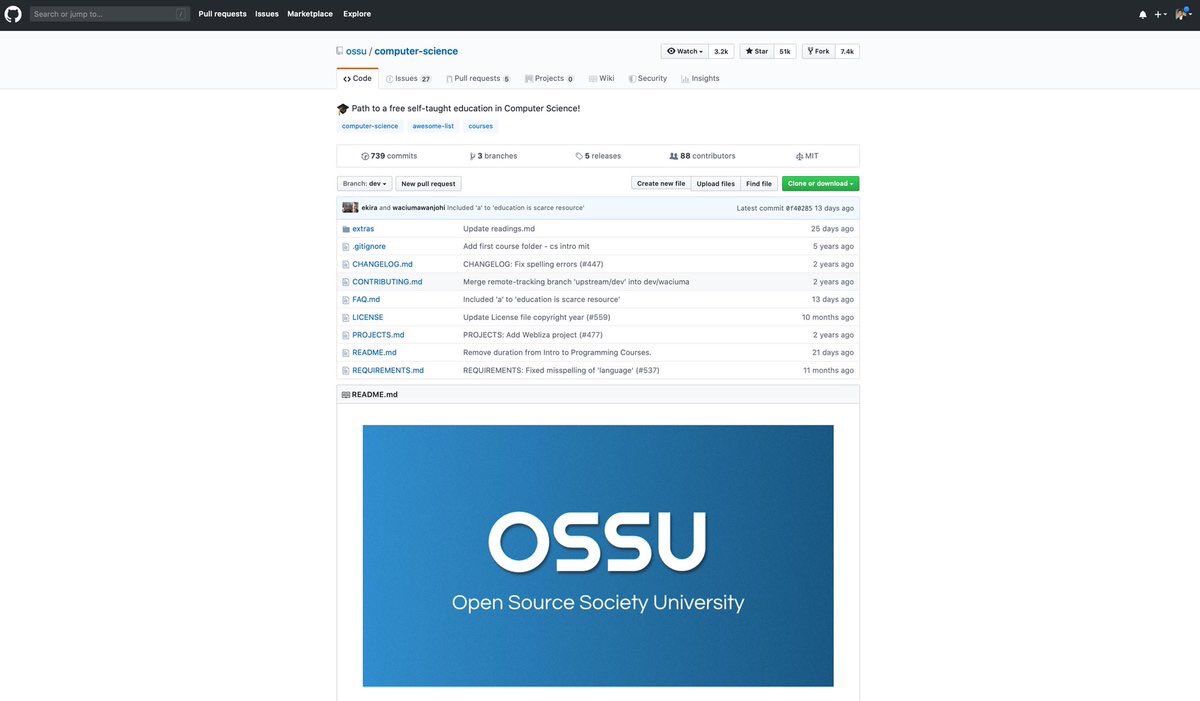Click the extras folder icon
Viewport: 1200px width, 701px height.
pos(346,229)
